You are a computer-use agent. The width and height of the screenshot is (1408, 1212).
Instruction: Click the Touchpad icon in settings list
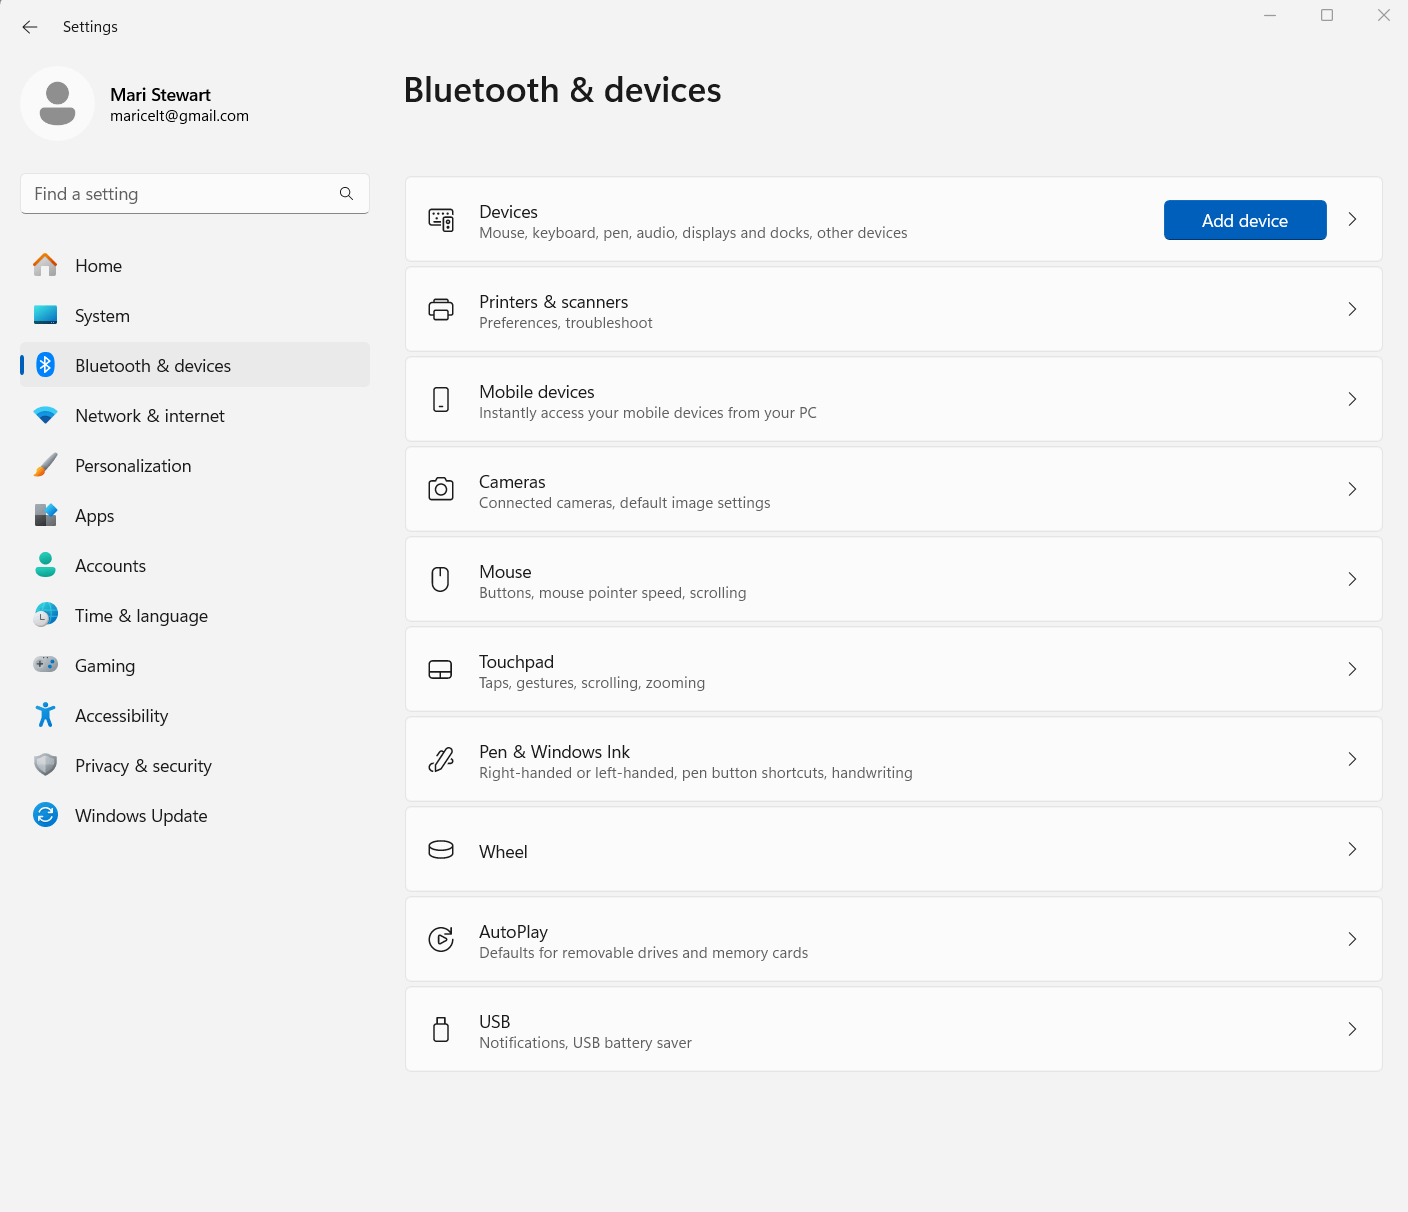tap(440, 670)
